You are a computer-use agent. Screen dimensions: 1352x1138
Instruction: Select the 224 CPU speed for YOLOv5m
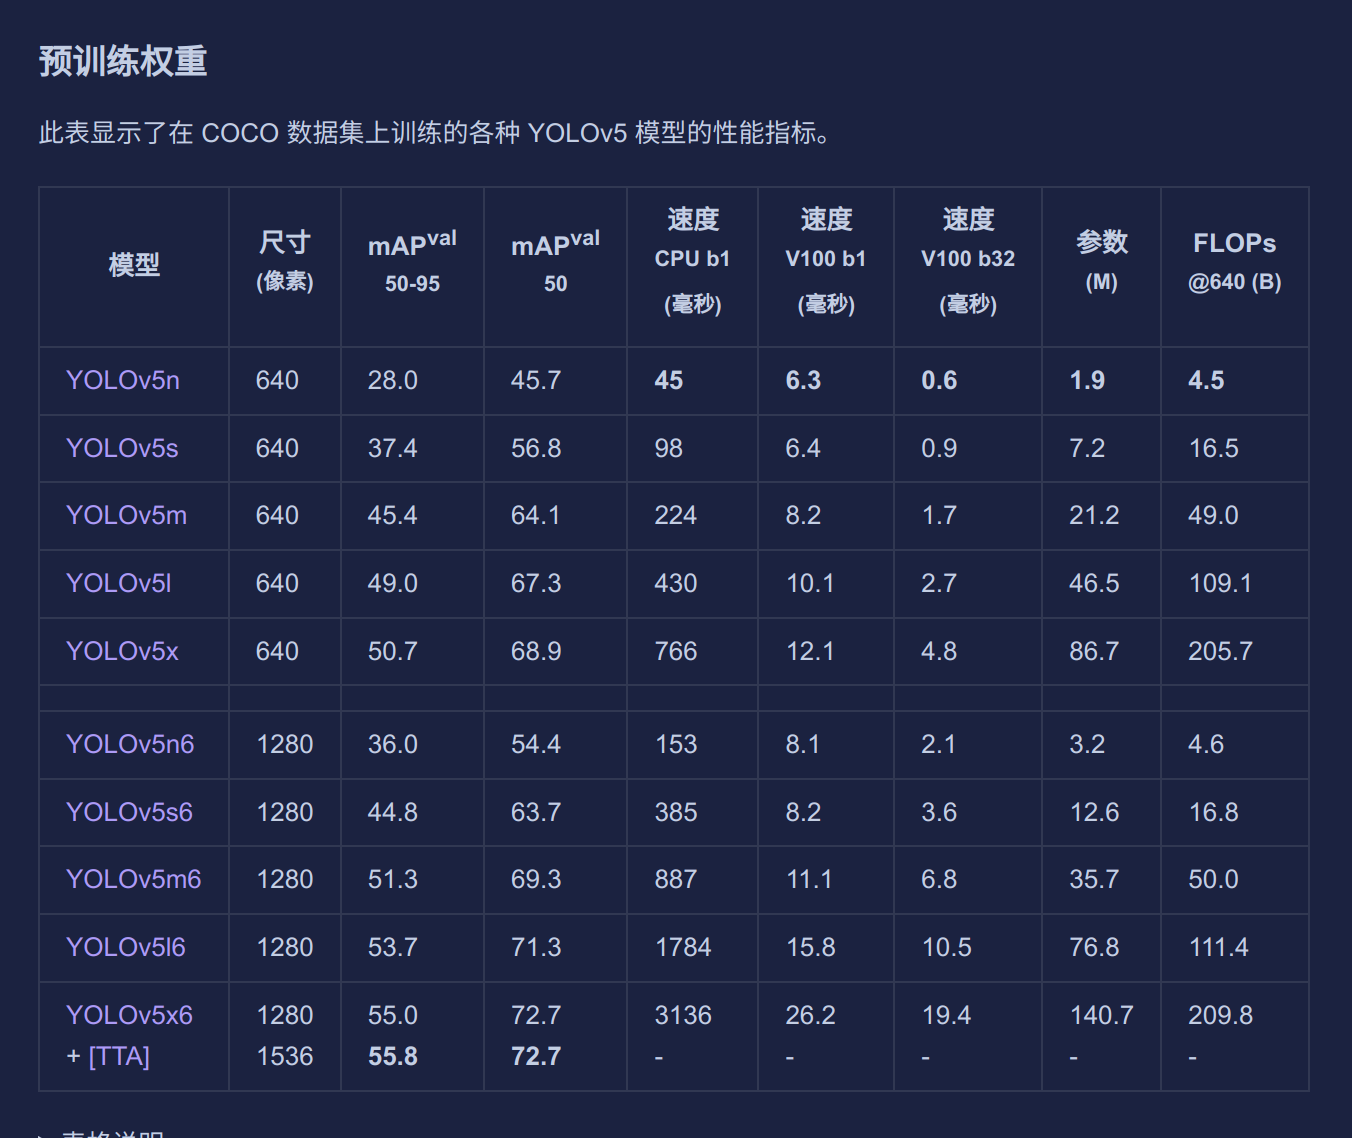click(x=675, y=515)
